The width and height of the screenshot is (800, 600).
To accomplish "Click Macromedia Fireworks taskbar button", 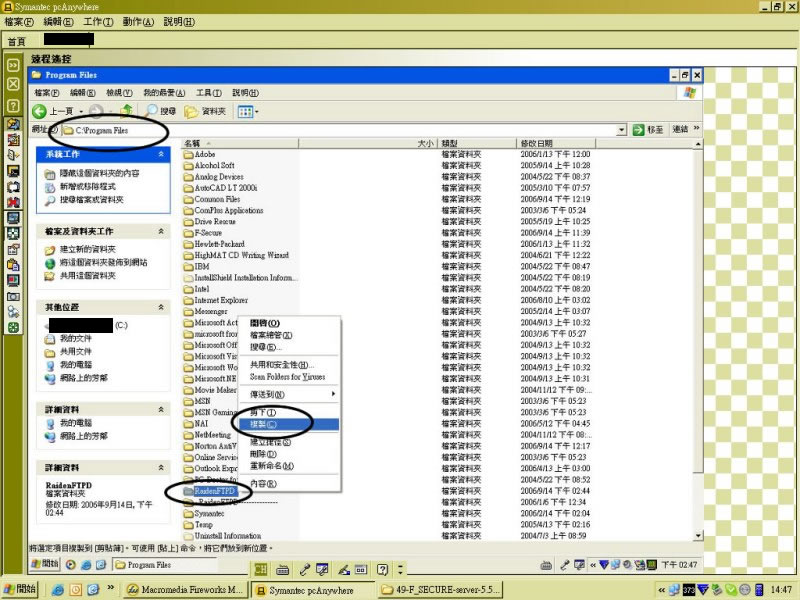I will tap(186, 590).
